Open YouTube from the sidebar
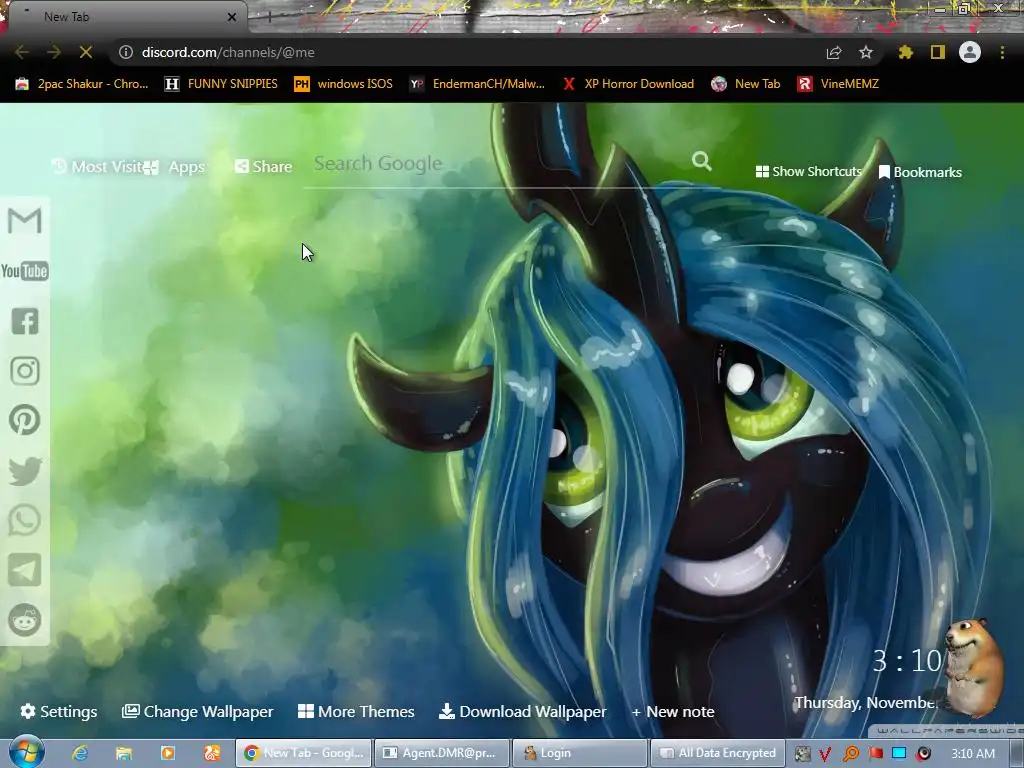 25,270
